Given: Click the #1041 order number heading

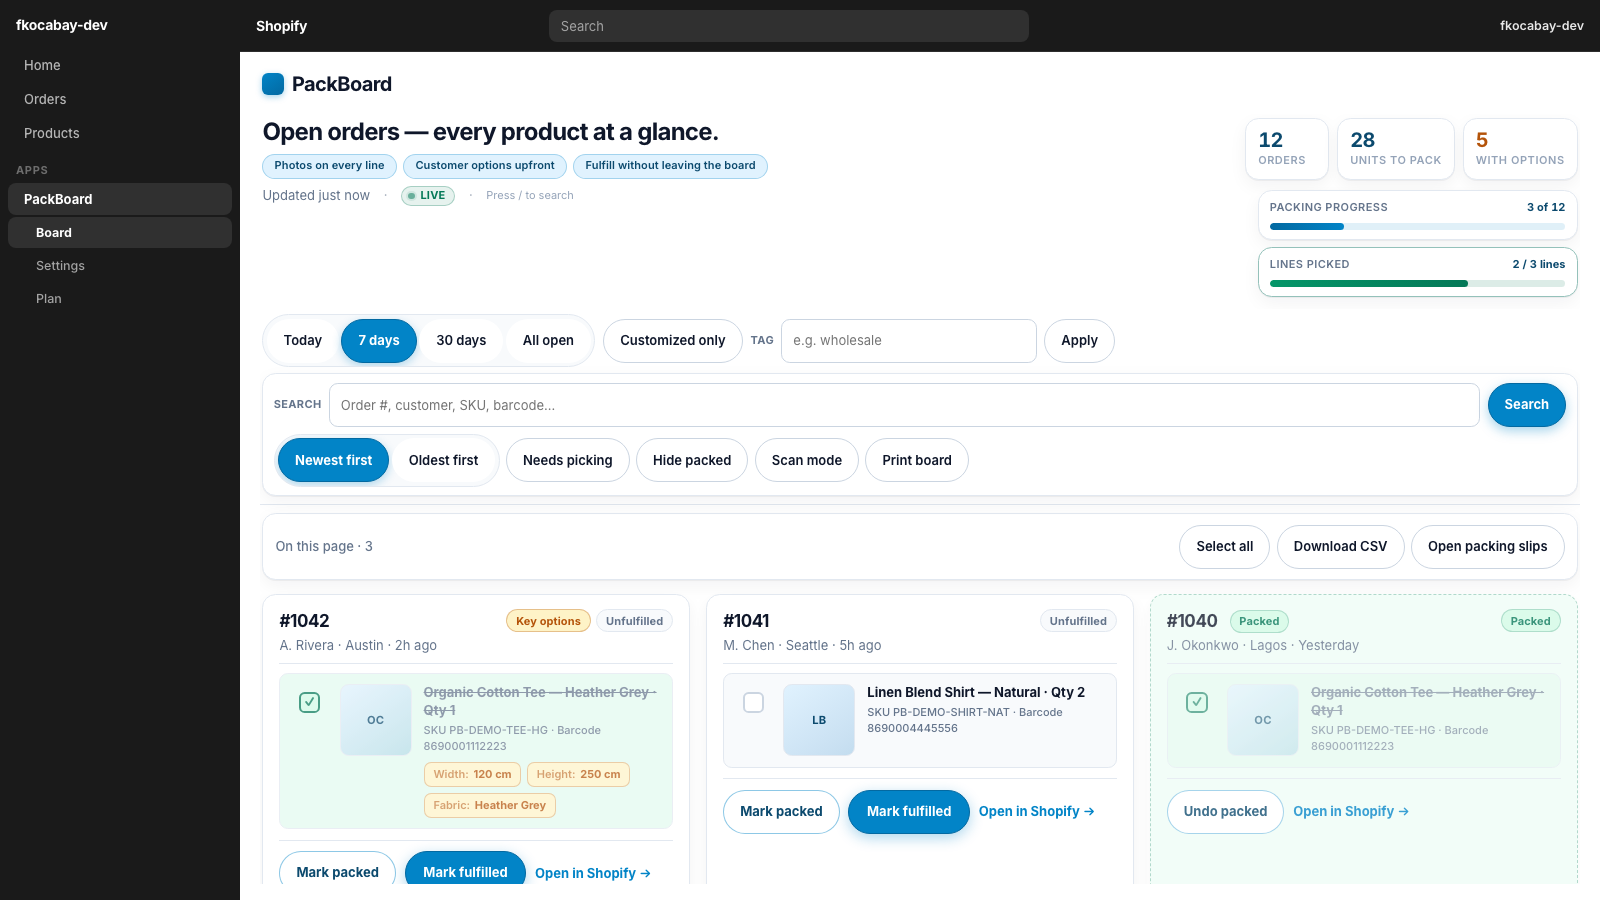Looking at the screenshot, I should [x=746, y=621].
